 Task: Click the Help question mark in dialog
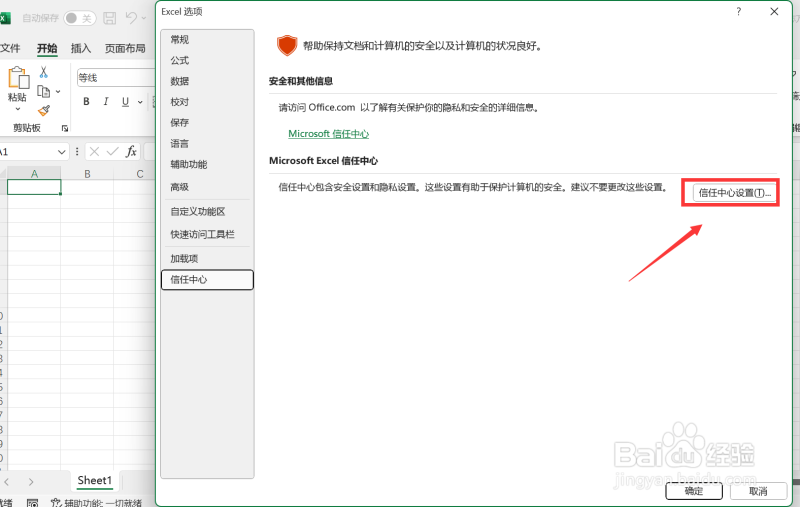(738, 12)
